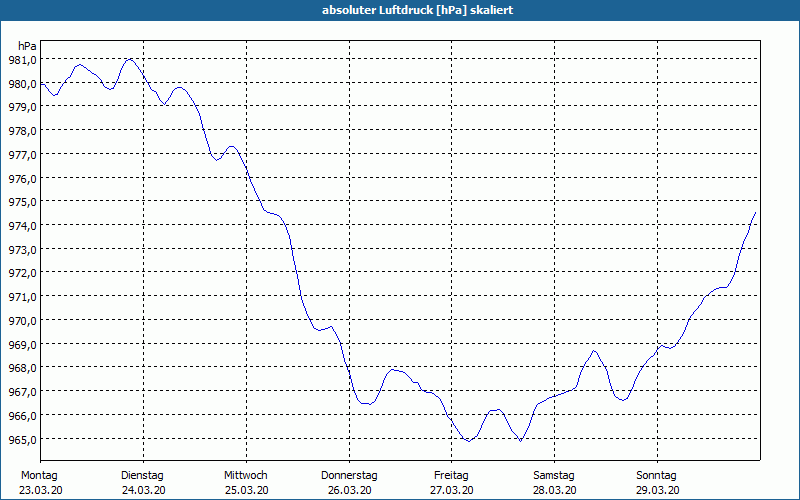Click the 'Donnerstag' day label
The image size is (800, 500).
coord(349,476)
